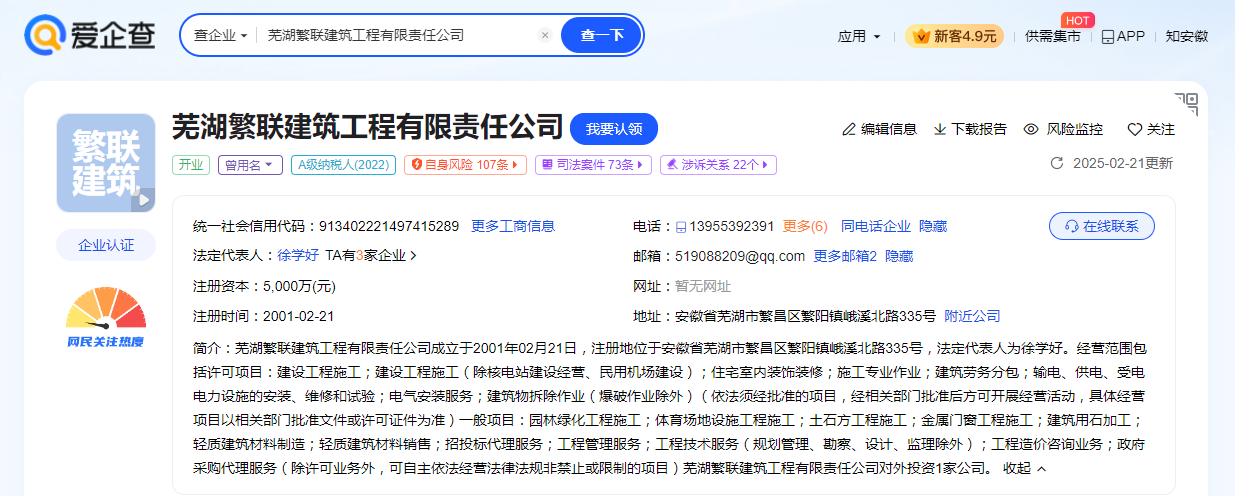The height and width of the screenshot is (496, 1235).
Task: Expand the 司法案件 73条 tag
Action: pos(594,165)
